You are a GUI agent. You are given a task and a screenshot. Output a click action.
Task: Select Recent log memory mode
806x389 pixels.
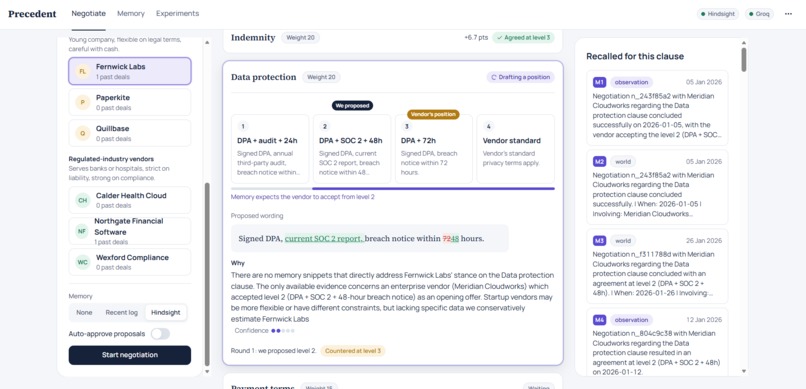click(122, 312)
